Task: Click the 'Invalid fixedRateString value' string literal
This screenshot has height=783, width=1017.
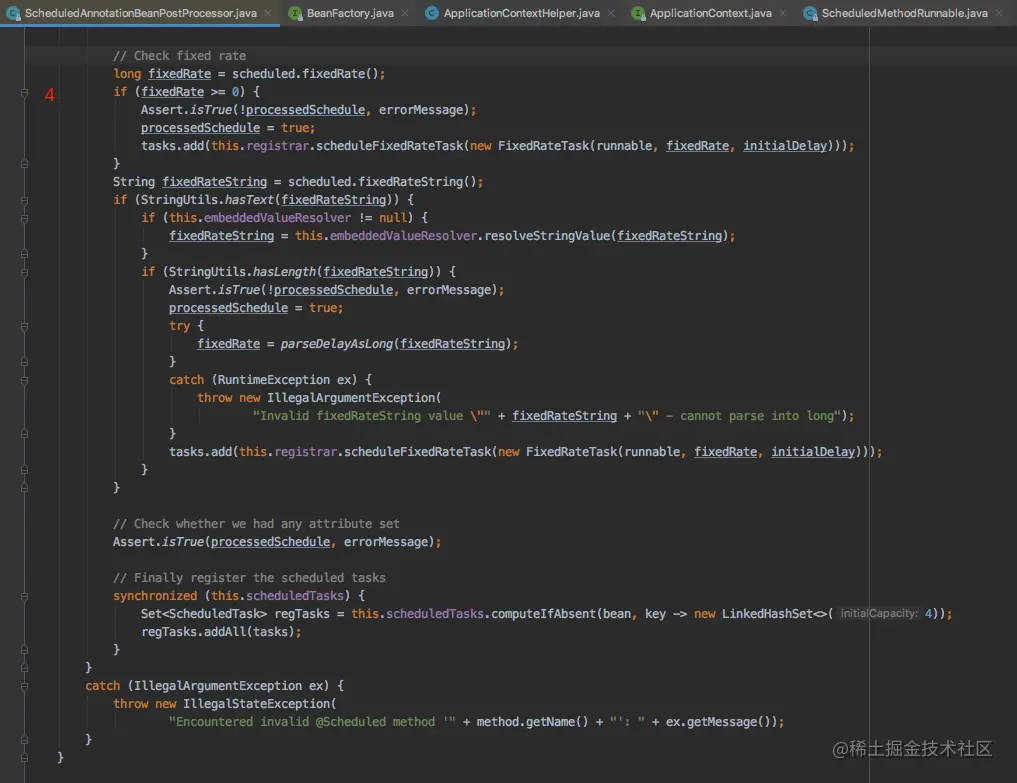Action: [x=372, y=416]
